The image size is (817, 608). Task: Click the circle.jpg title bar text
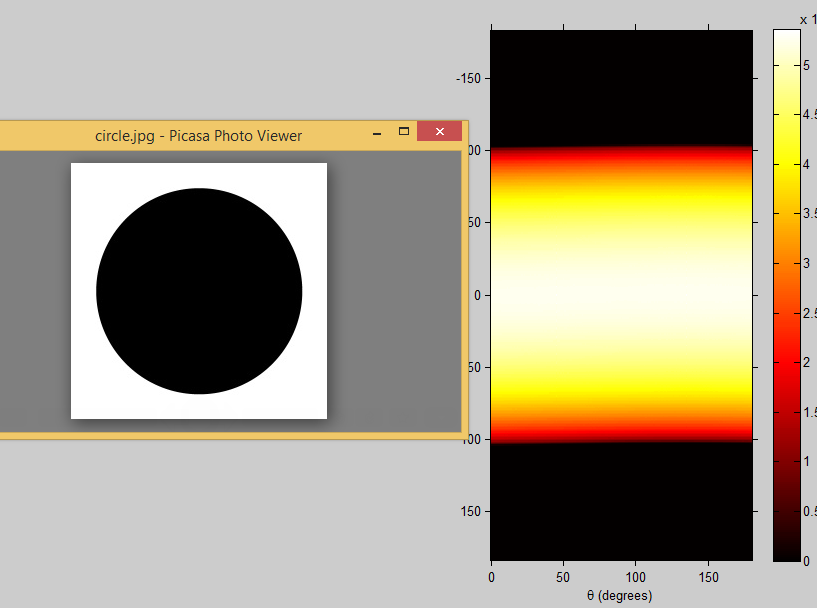(198, 135)
